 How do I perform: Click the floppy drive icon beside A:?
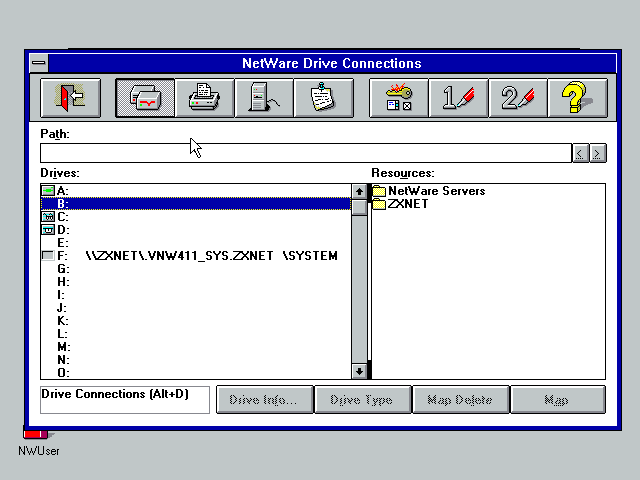[x=48, y=191]
